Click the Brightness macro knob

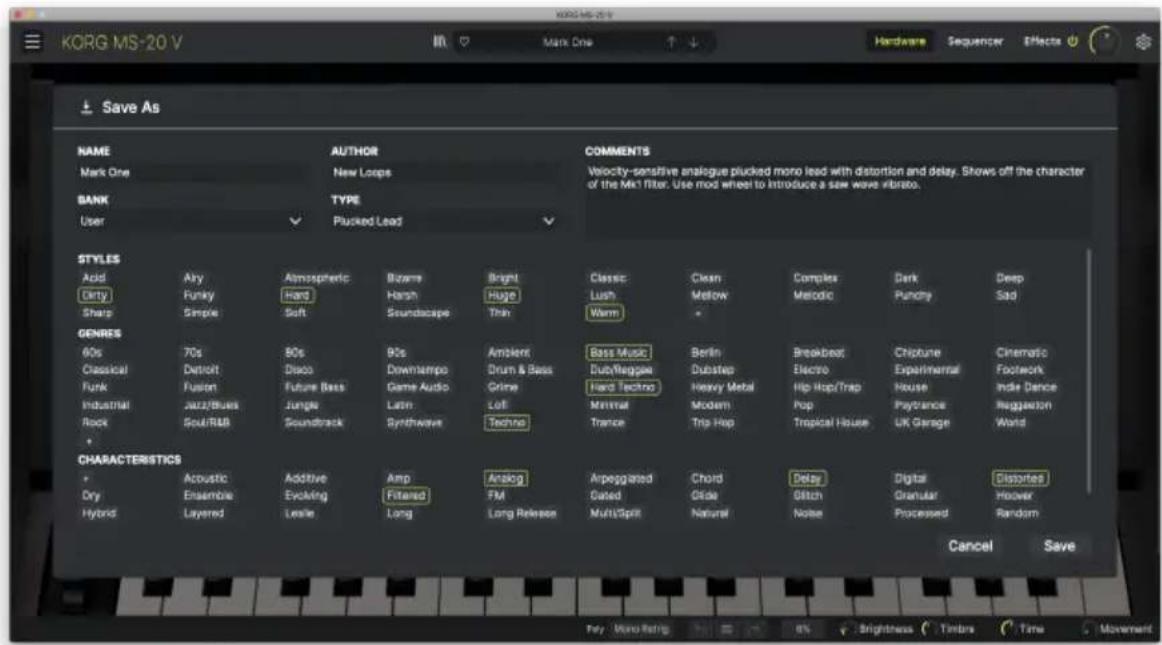point(846,629)
